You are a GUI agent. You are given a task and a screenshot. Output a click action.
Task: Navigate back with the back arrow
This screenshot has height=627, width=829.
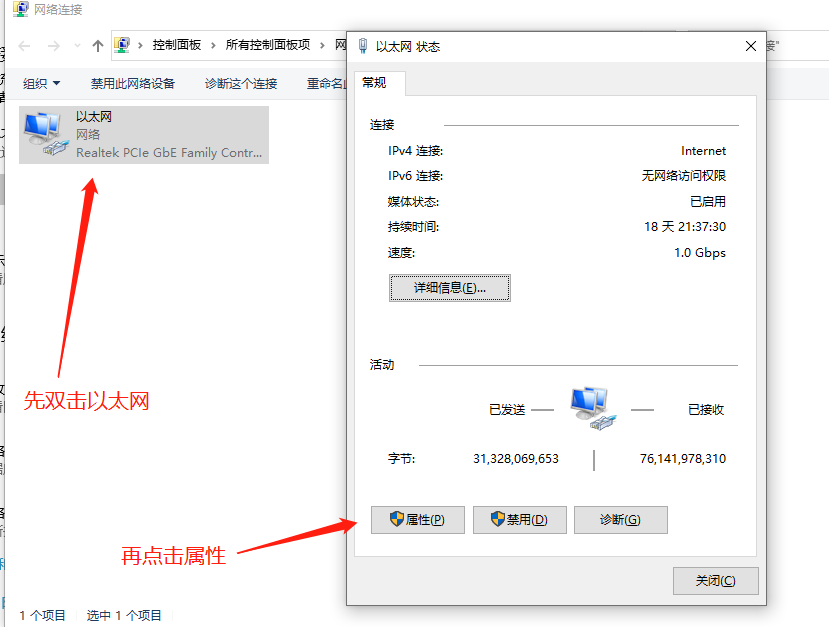[24, 46]
